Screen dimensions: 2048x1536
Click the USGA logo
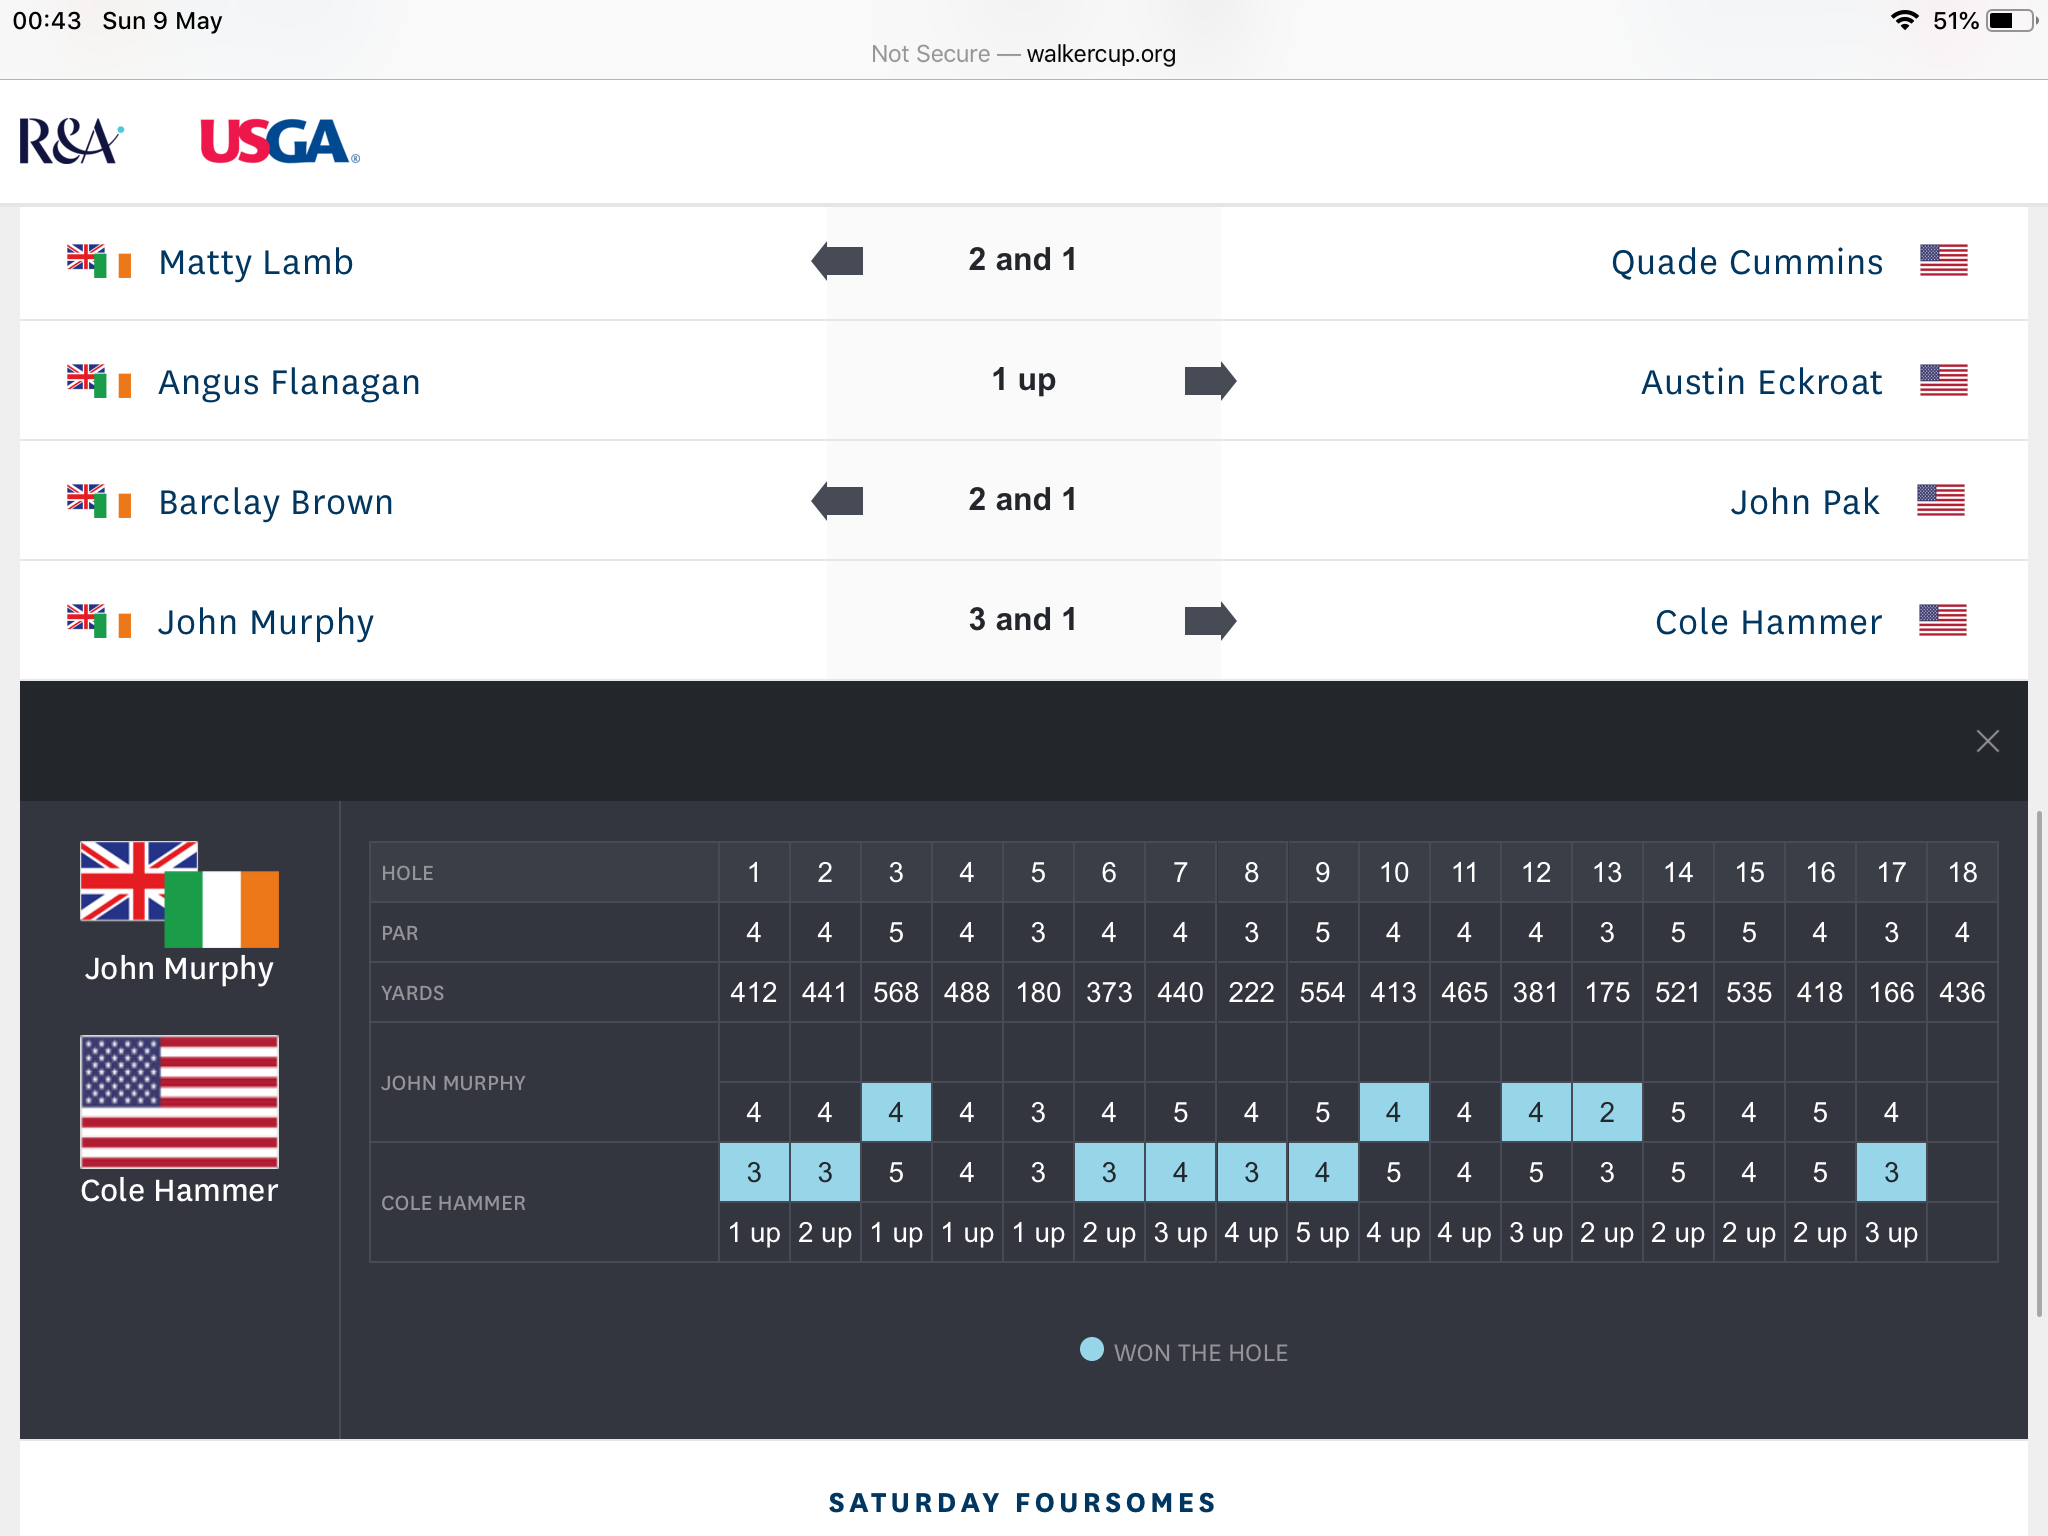(x=279, y=141)
